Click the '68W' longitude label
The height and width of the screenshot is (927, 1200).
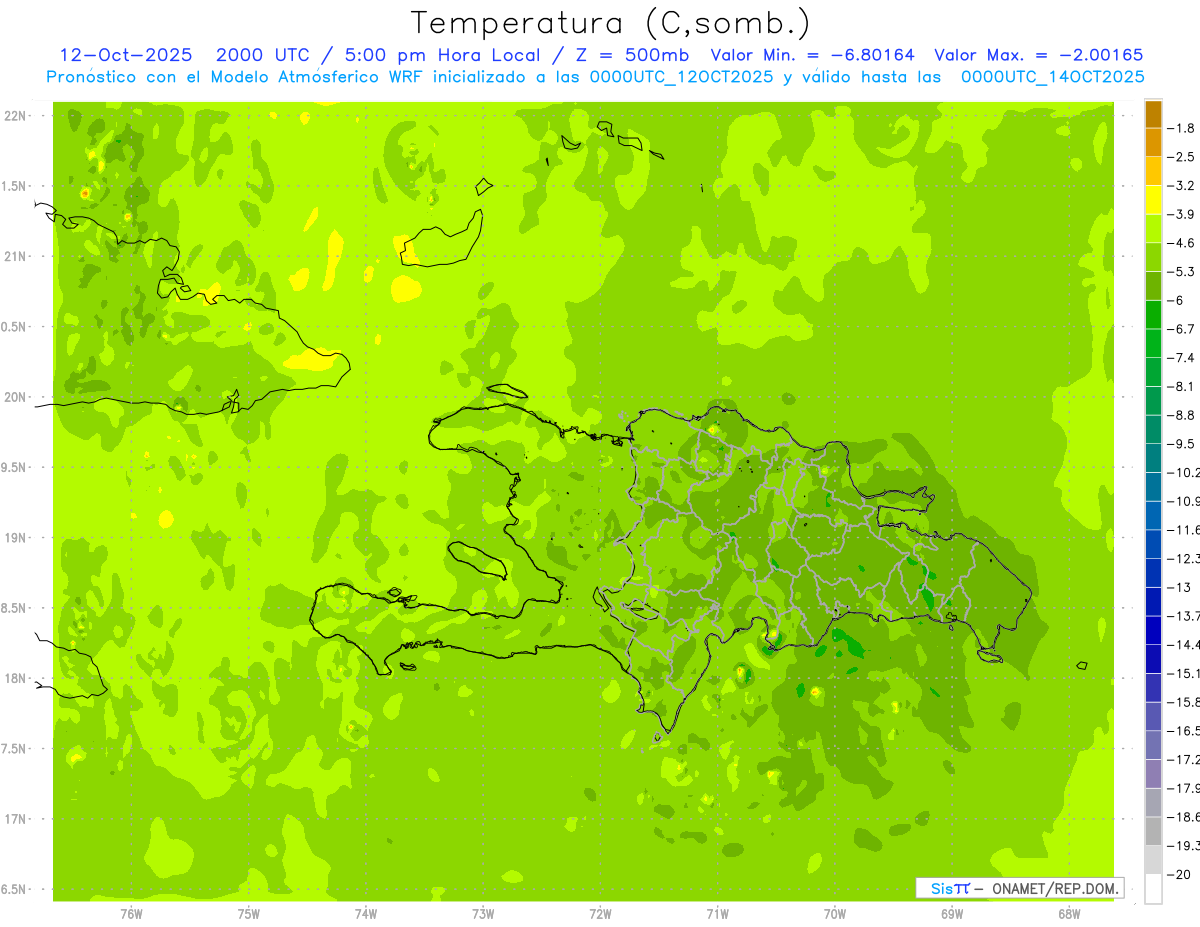coord(1068,913)
